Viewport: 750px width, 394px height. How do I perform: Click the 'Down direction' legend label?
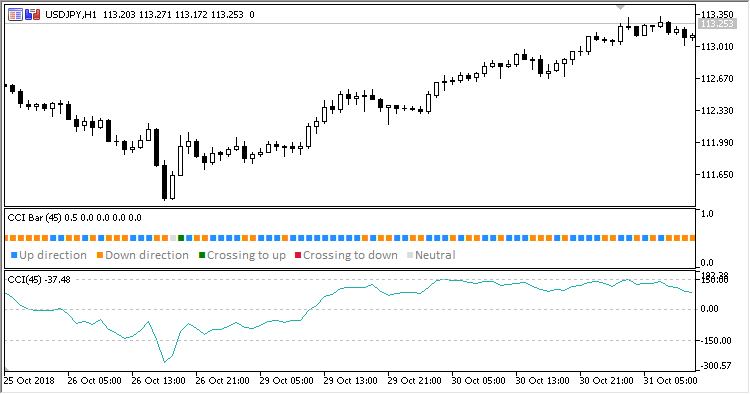pos(147,255)
